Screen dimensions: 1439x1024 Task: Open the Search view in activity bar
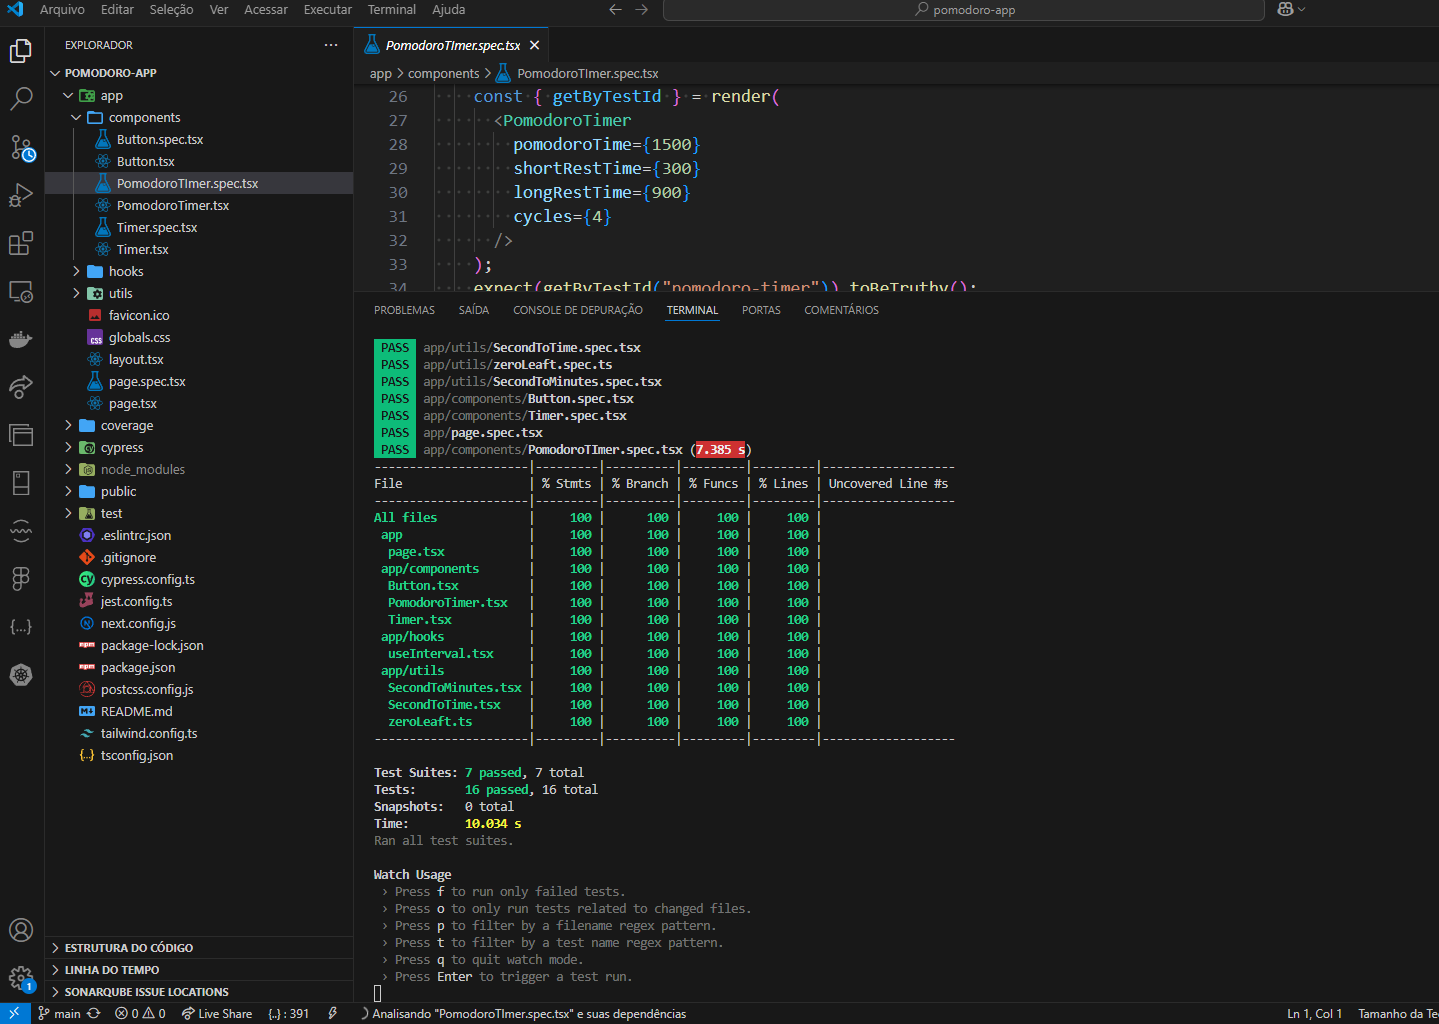point(21,98)
